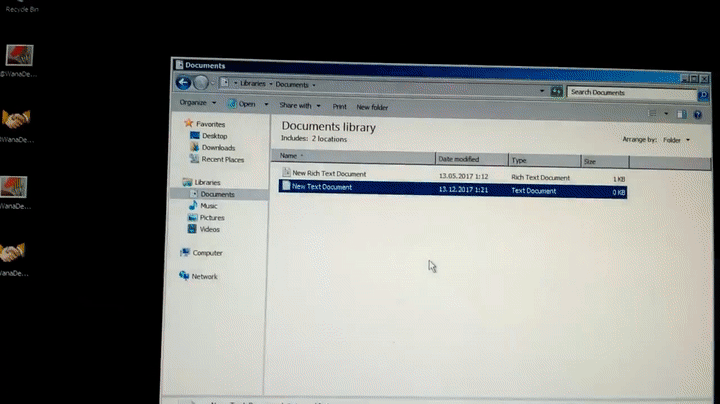Click the 13.05.2017 1:12 date cell

463,176
